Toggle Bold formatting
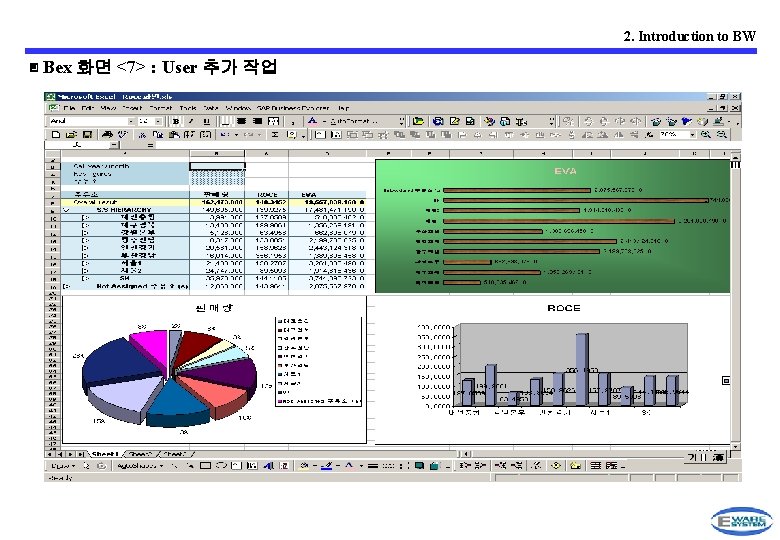 (176, 121)
